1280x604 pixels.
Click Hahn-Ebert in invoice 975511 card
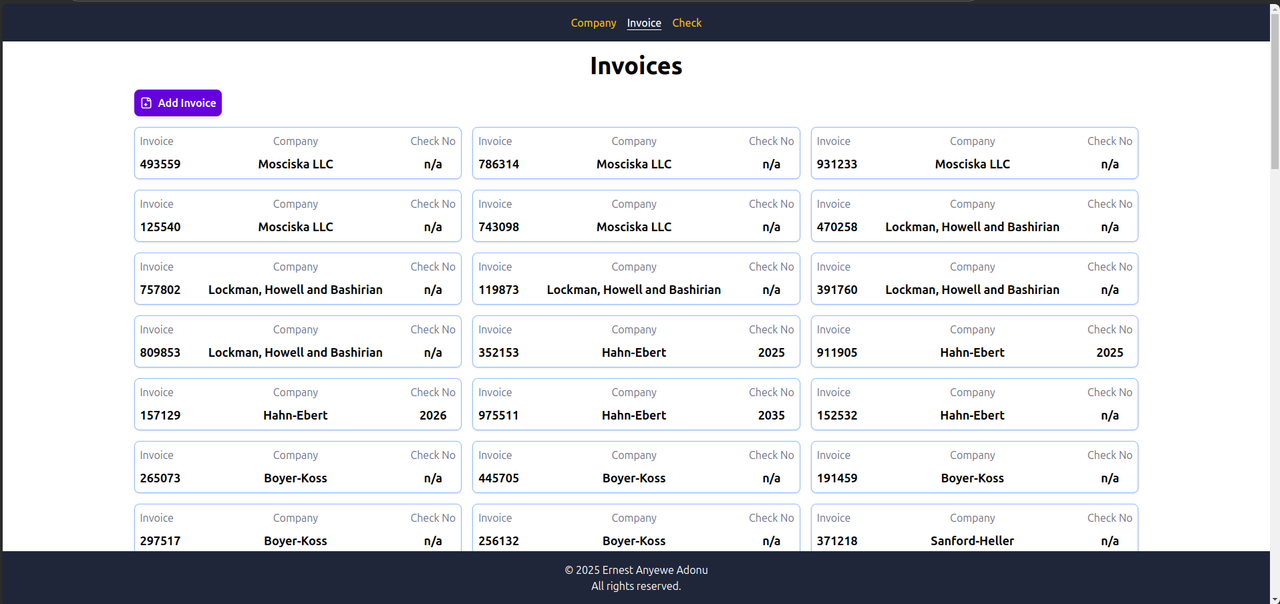click(634, 416)
